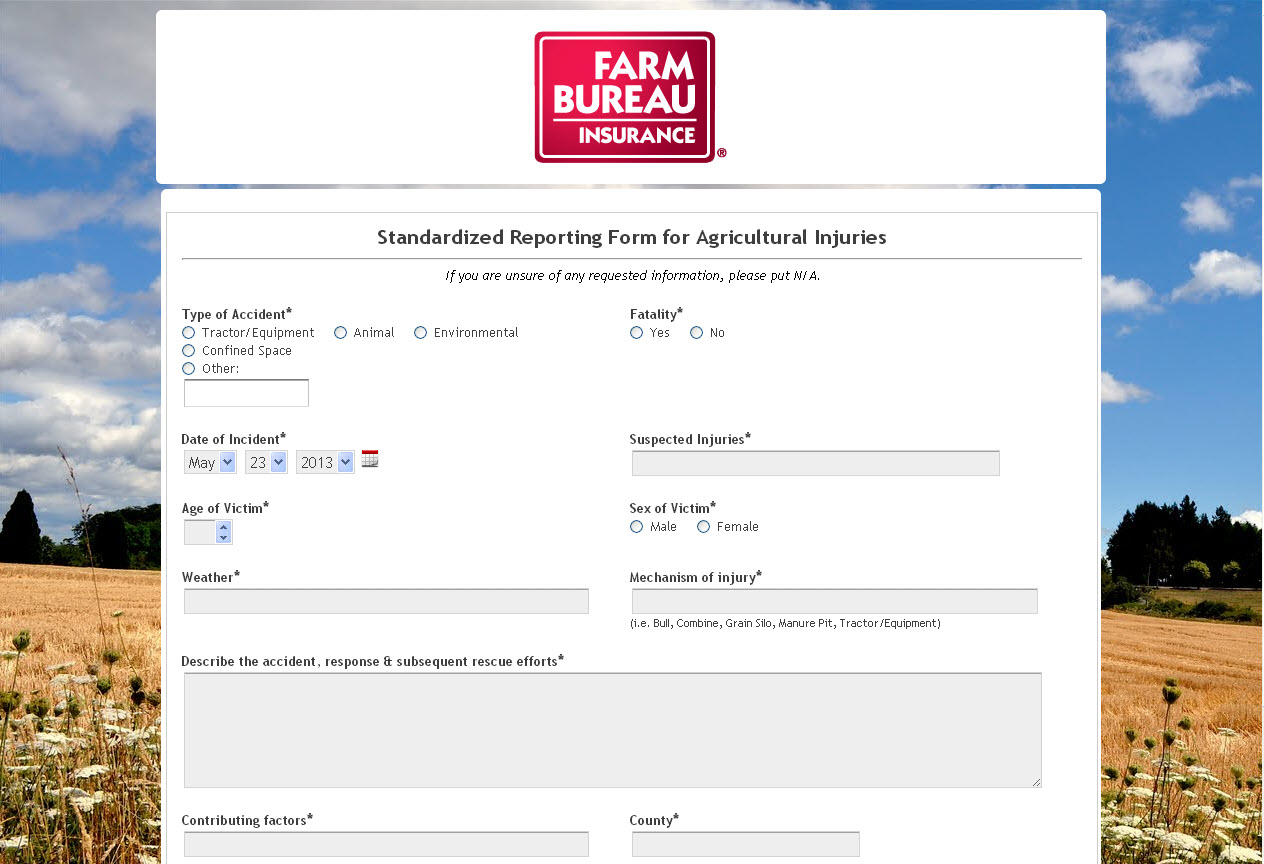Viewport: 1264px width, 864px height.
Task: Open the month dropdown showing May
Action: pyautogui.click(x=210, y=462)
